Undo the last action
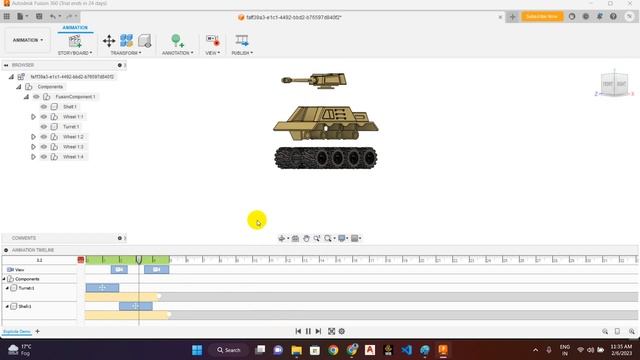This screenshot has height=360, width=640. coord(53,16)
